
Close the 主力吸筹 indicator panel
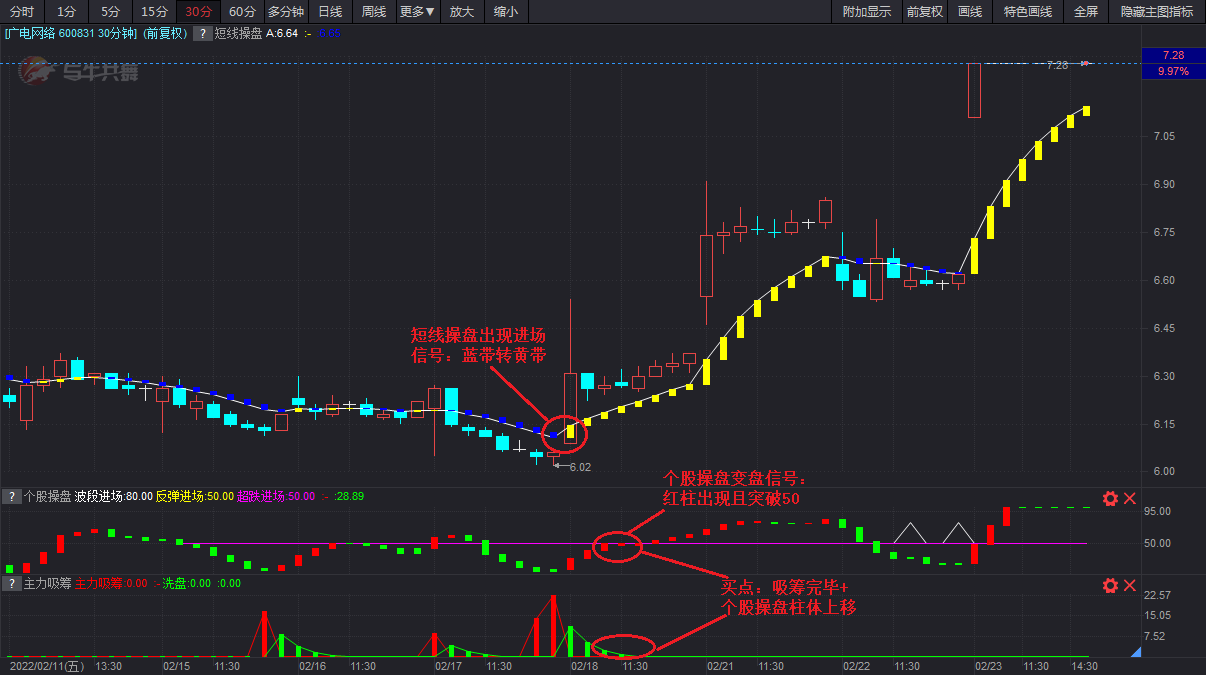click(x=1130, y=585)
